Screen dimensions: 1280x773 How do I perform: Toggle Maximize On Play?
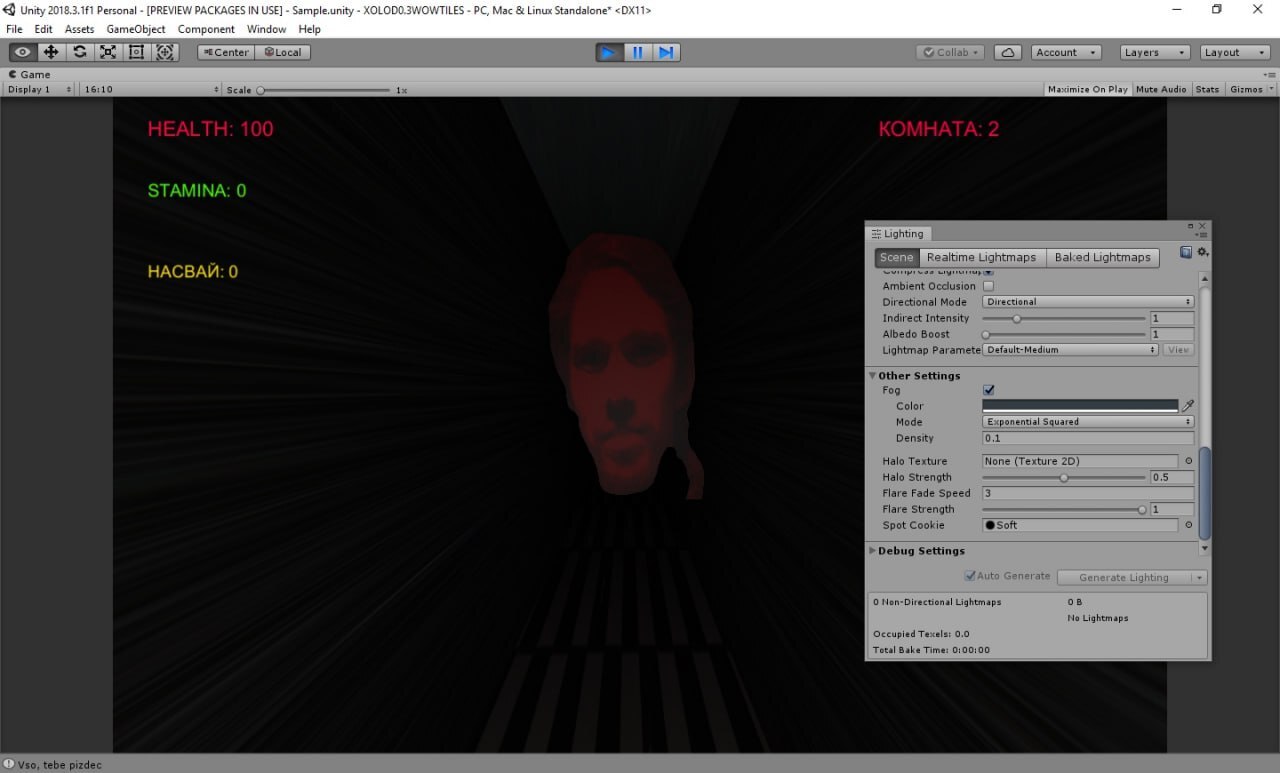(x=1087, y=89)
